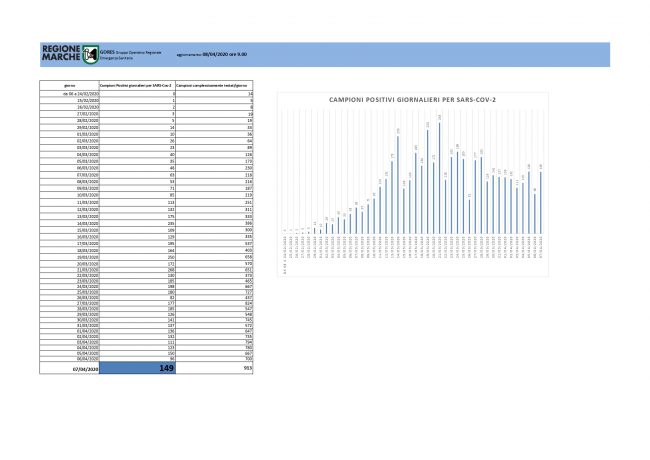
Task: Click the Regione Marche crest emblem
Action: (92, 54)
